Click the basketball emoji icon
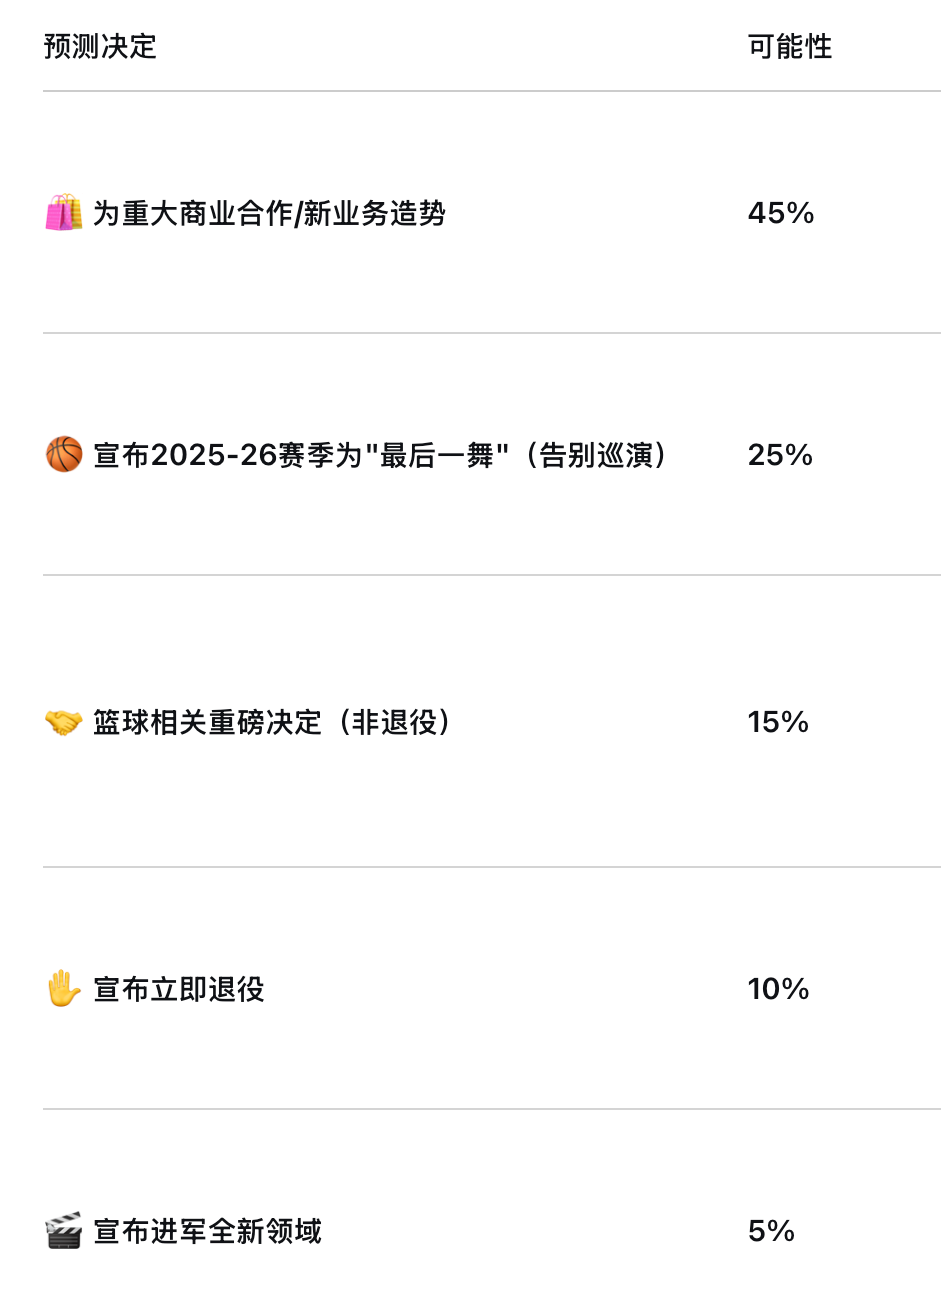This screenshot has height=1300, width=942. pyautogui.click(x=64, y=455)
